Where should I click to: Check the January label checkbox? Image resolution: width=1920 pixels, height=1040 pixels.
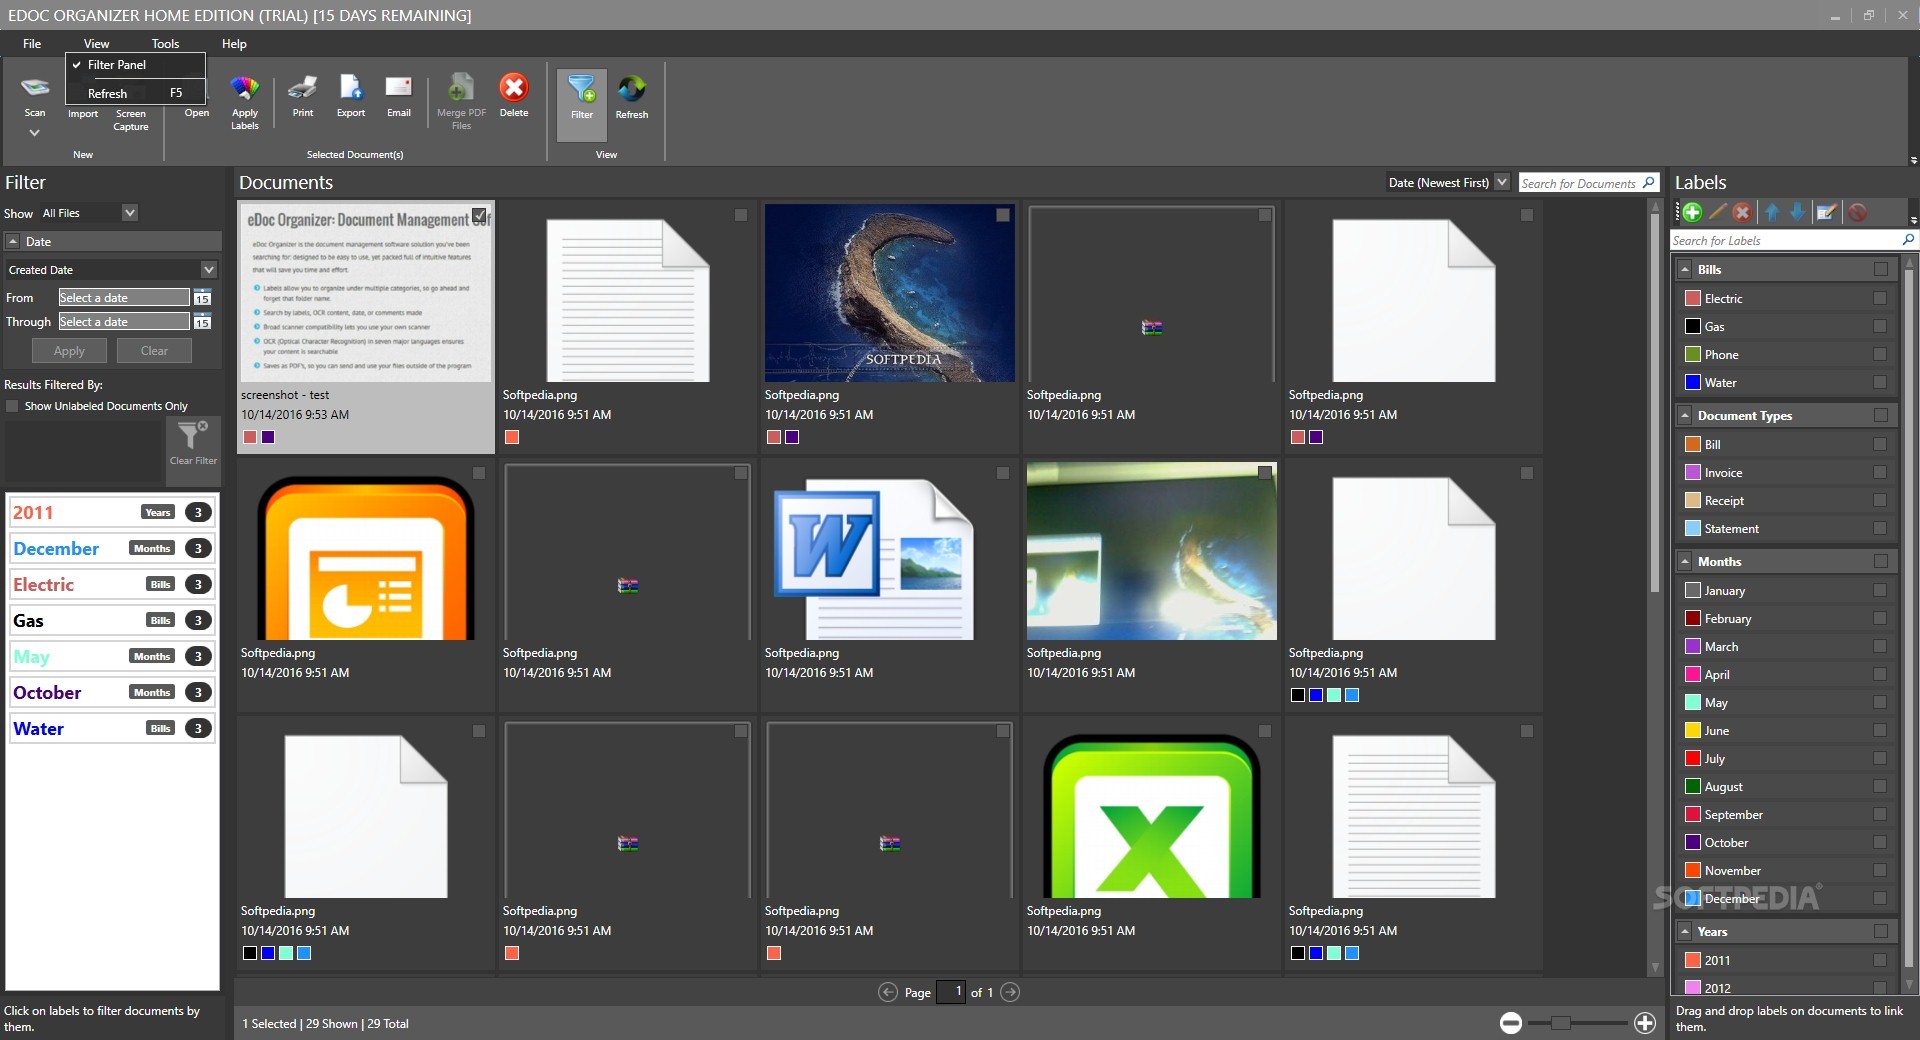(x=1880, y=590)
